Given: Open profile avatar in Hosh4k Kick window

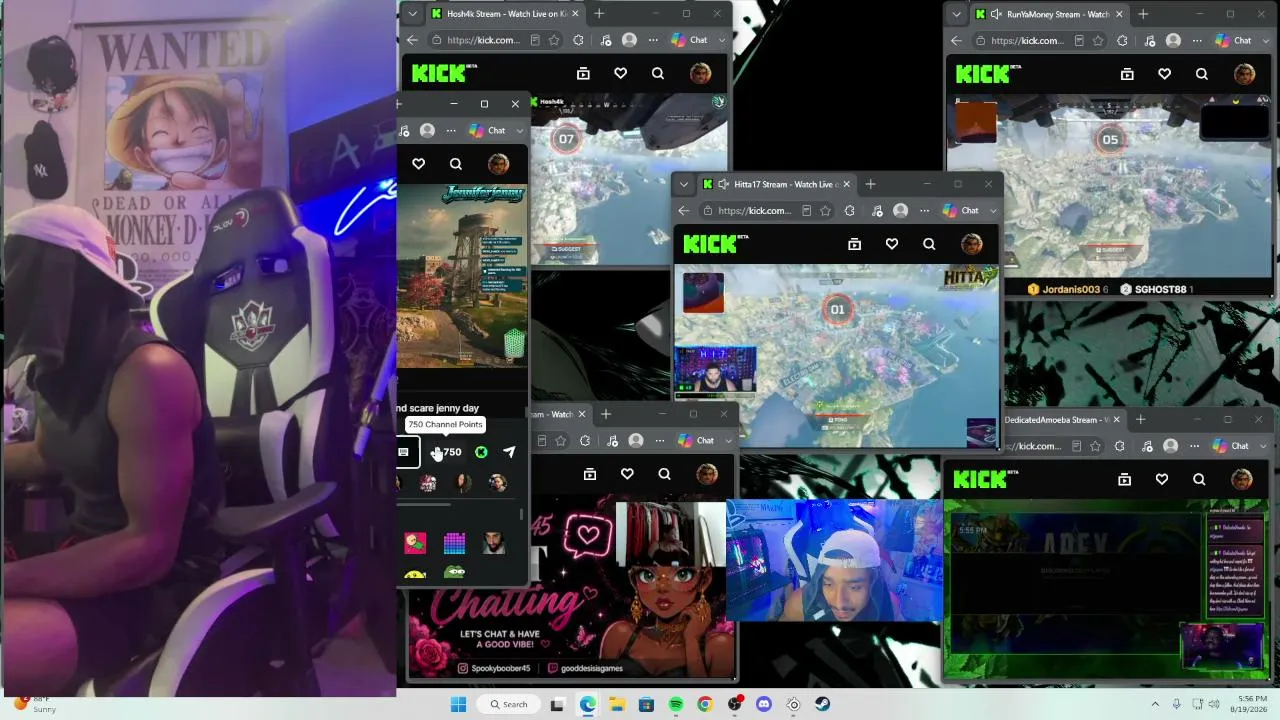Looking at the screenshot, I should [701, 73].
